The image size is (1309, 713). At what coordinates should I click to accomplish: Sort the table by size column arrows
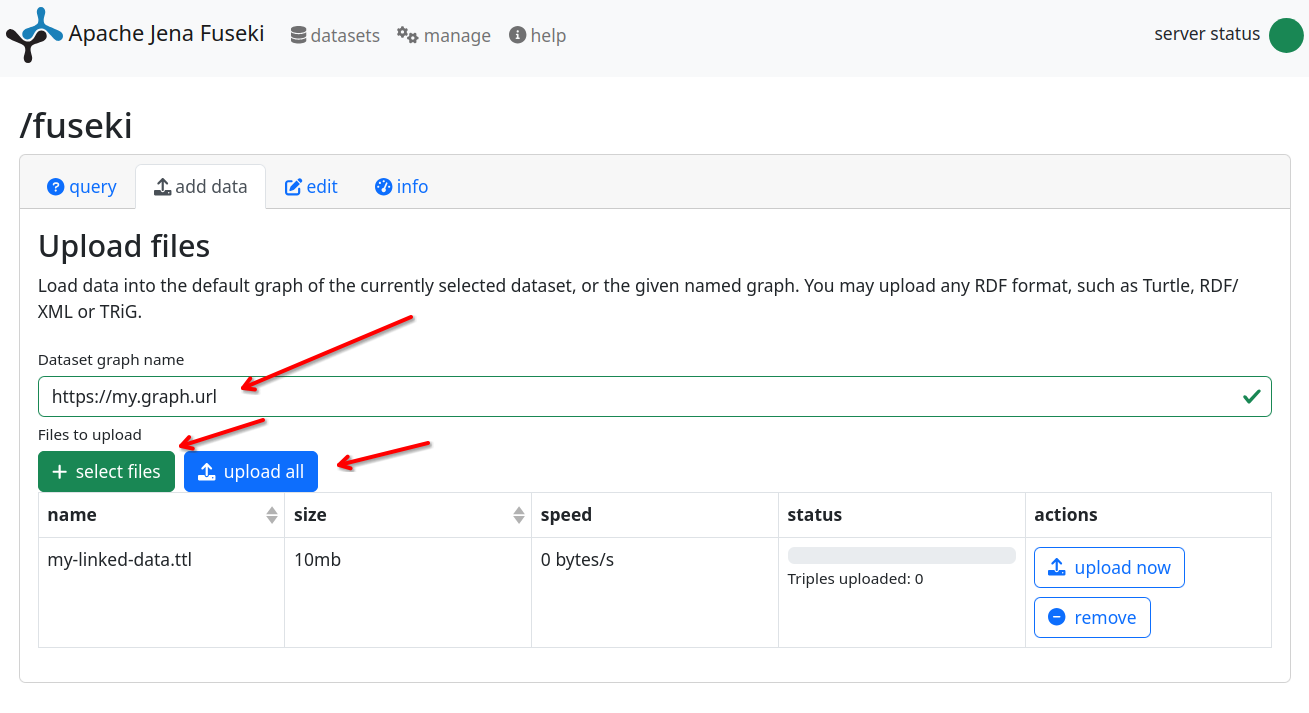click(x=519, y=515)
